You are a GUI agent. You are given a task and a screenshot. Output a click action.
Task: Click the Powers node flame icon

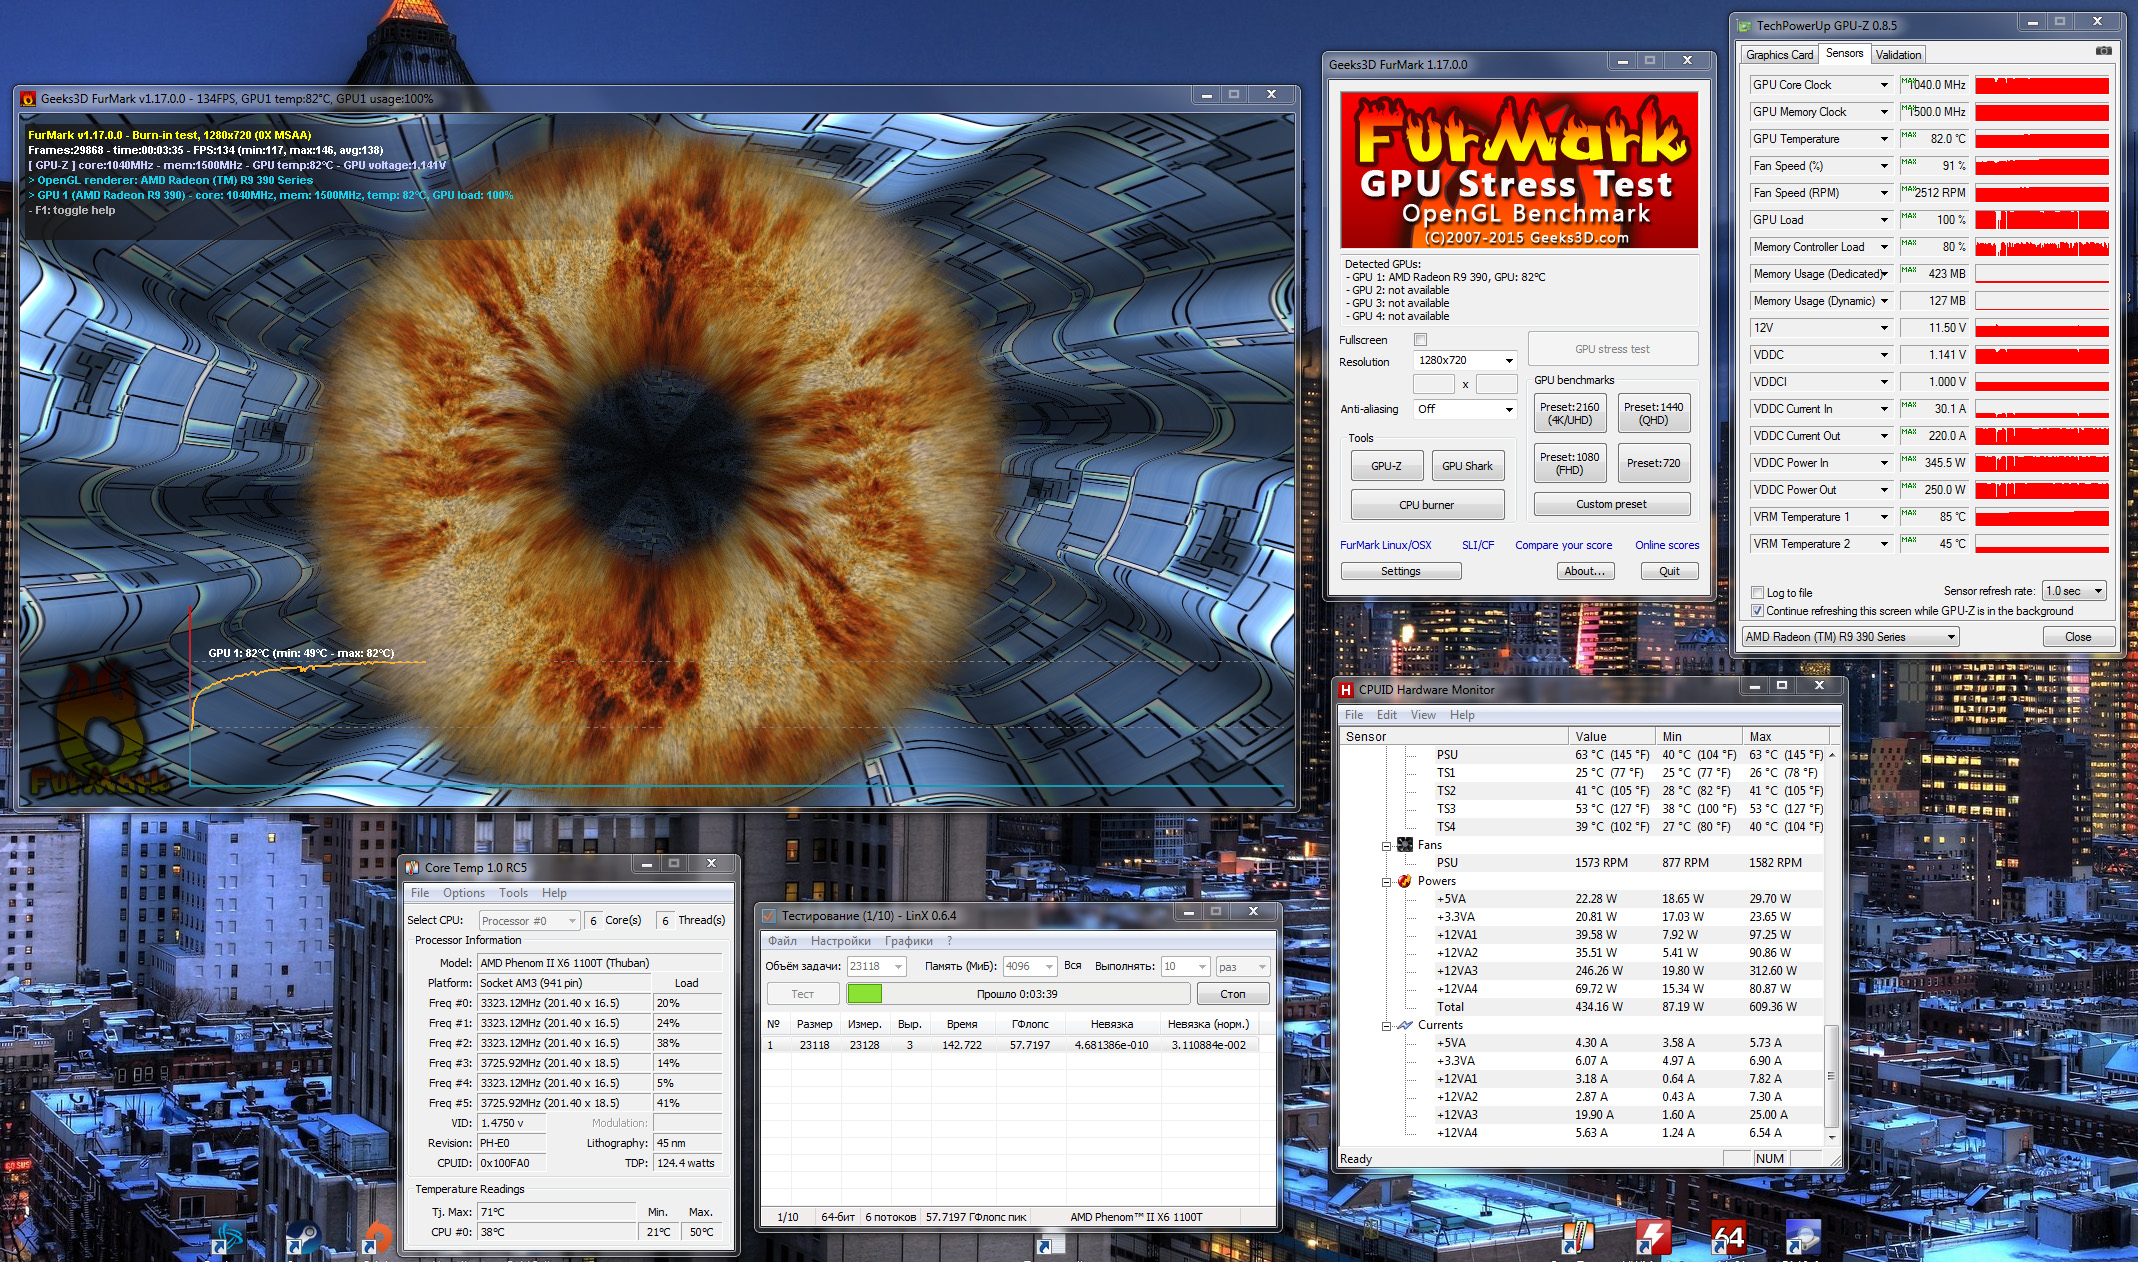(x=1405, y=881)
